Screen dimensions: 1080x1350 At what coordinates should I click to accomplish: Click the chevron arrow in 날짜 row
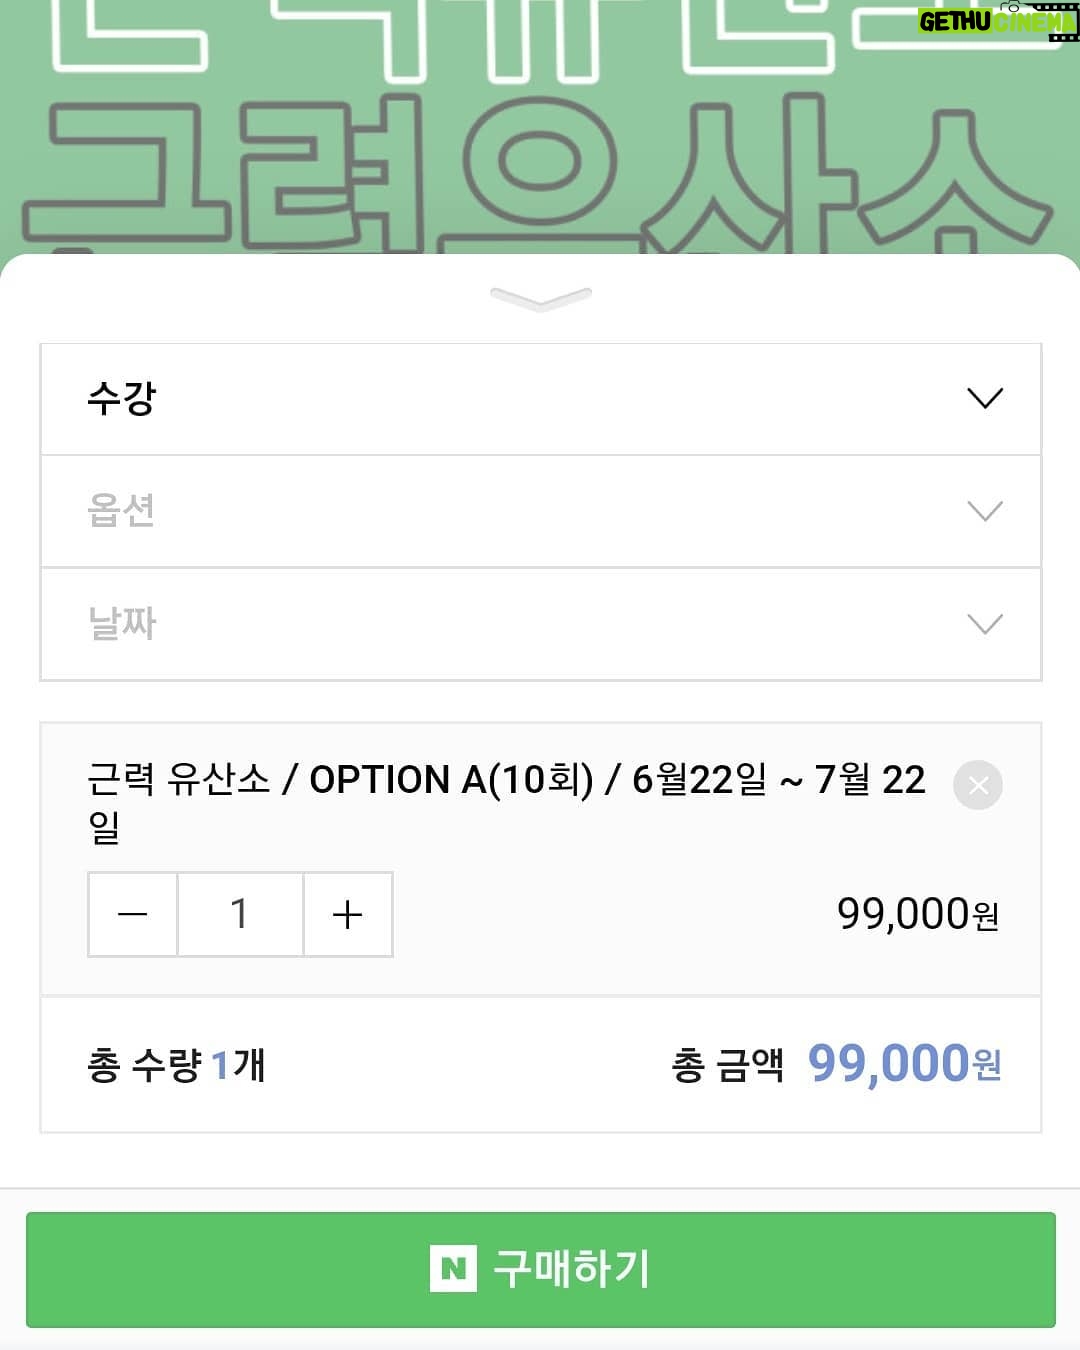click(985, 625)
